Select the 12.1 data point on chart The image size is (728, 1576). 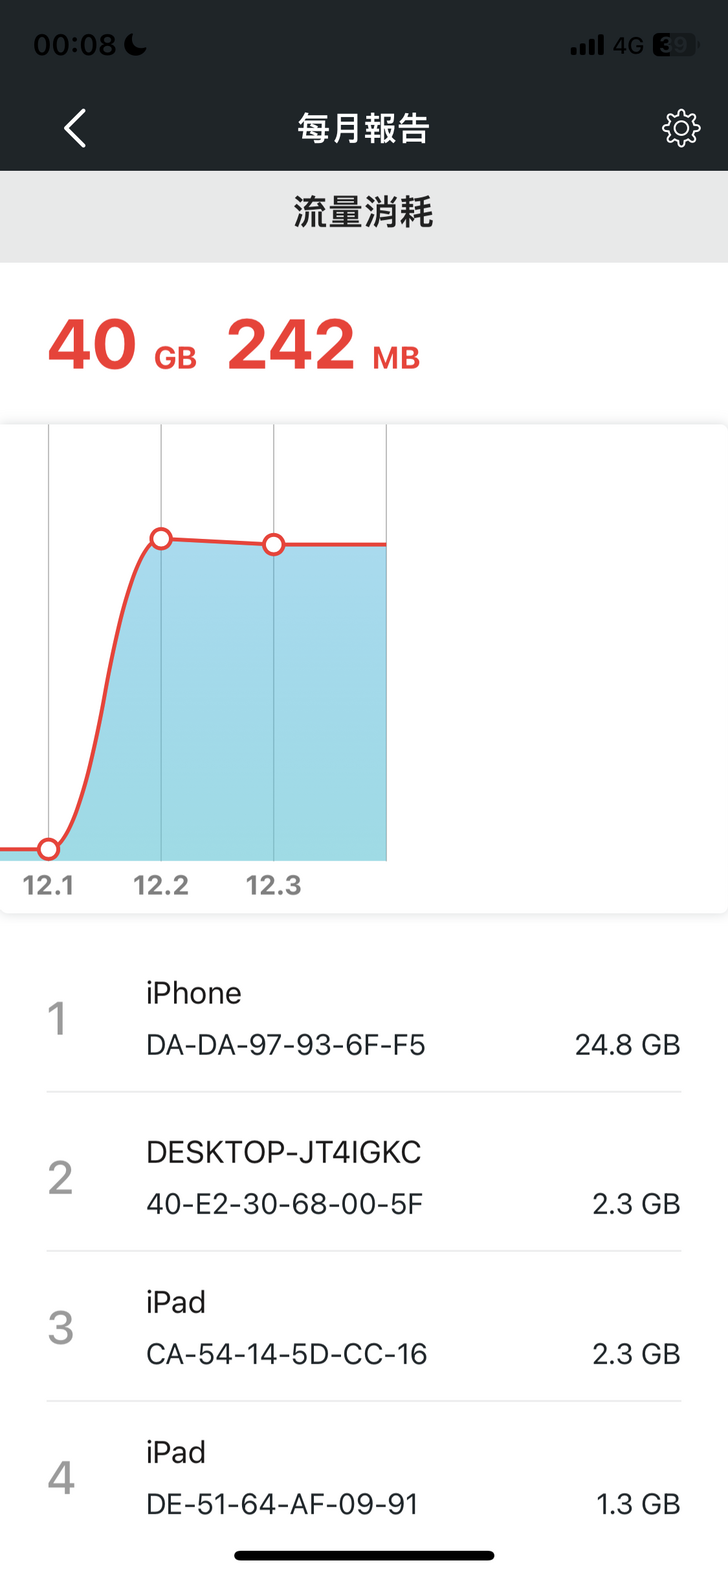tap(48, 849)
